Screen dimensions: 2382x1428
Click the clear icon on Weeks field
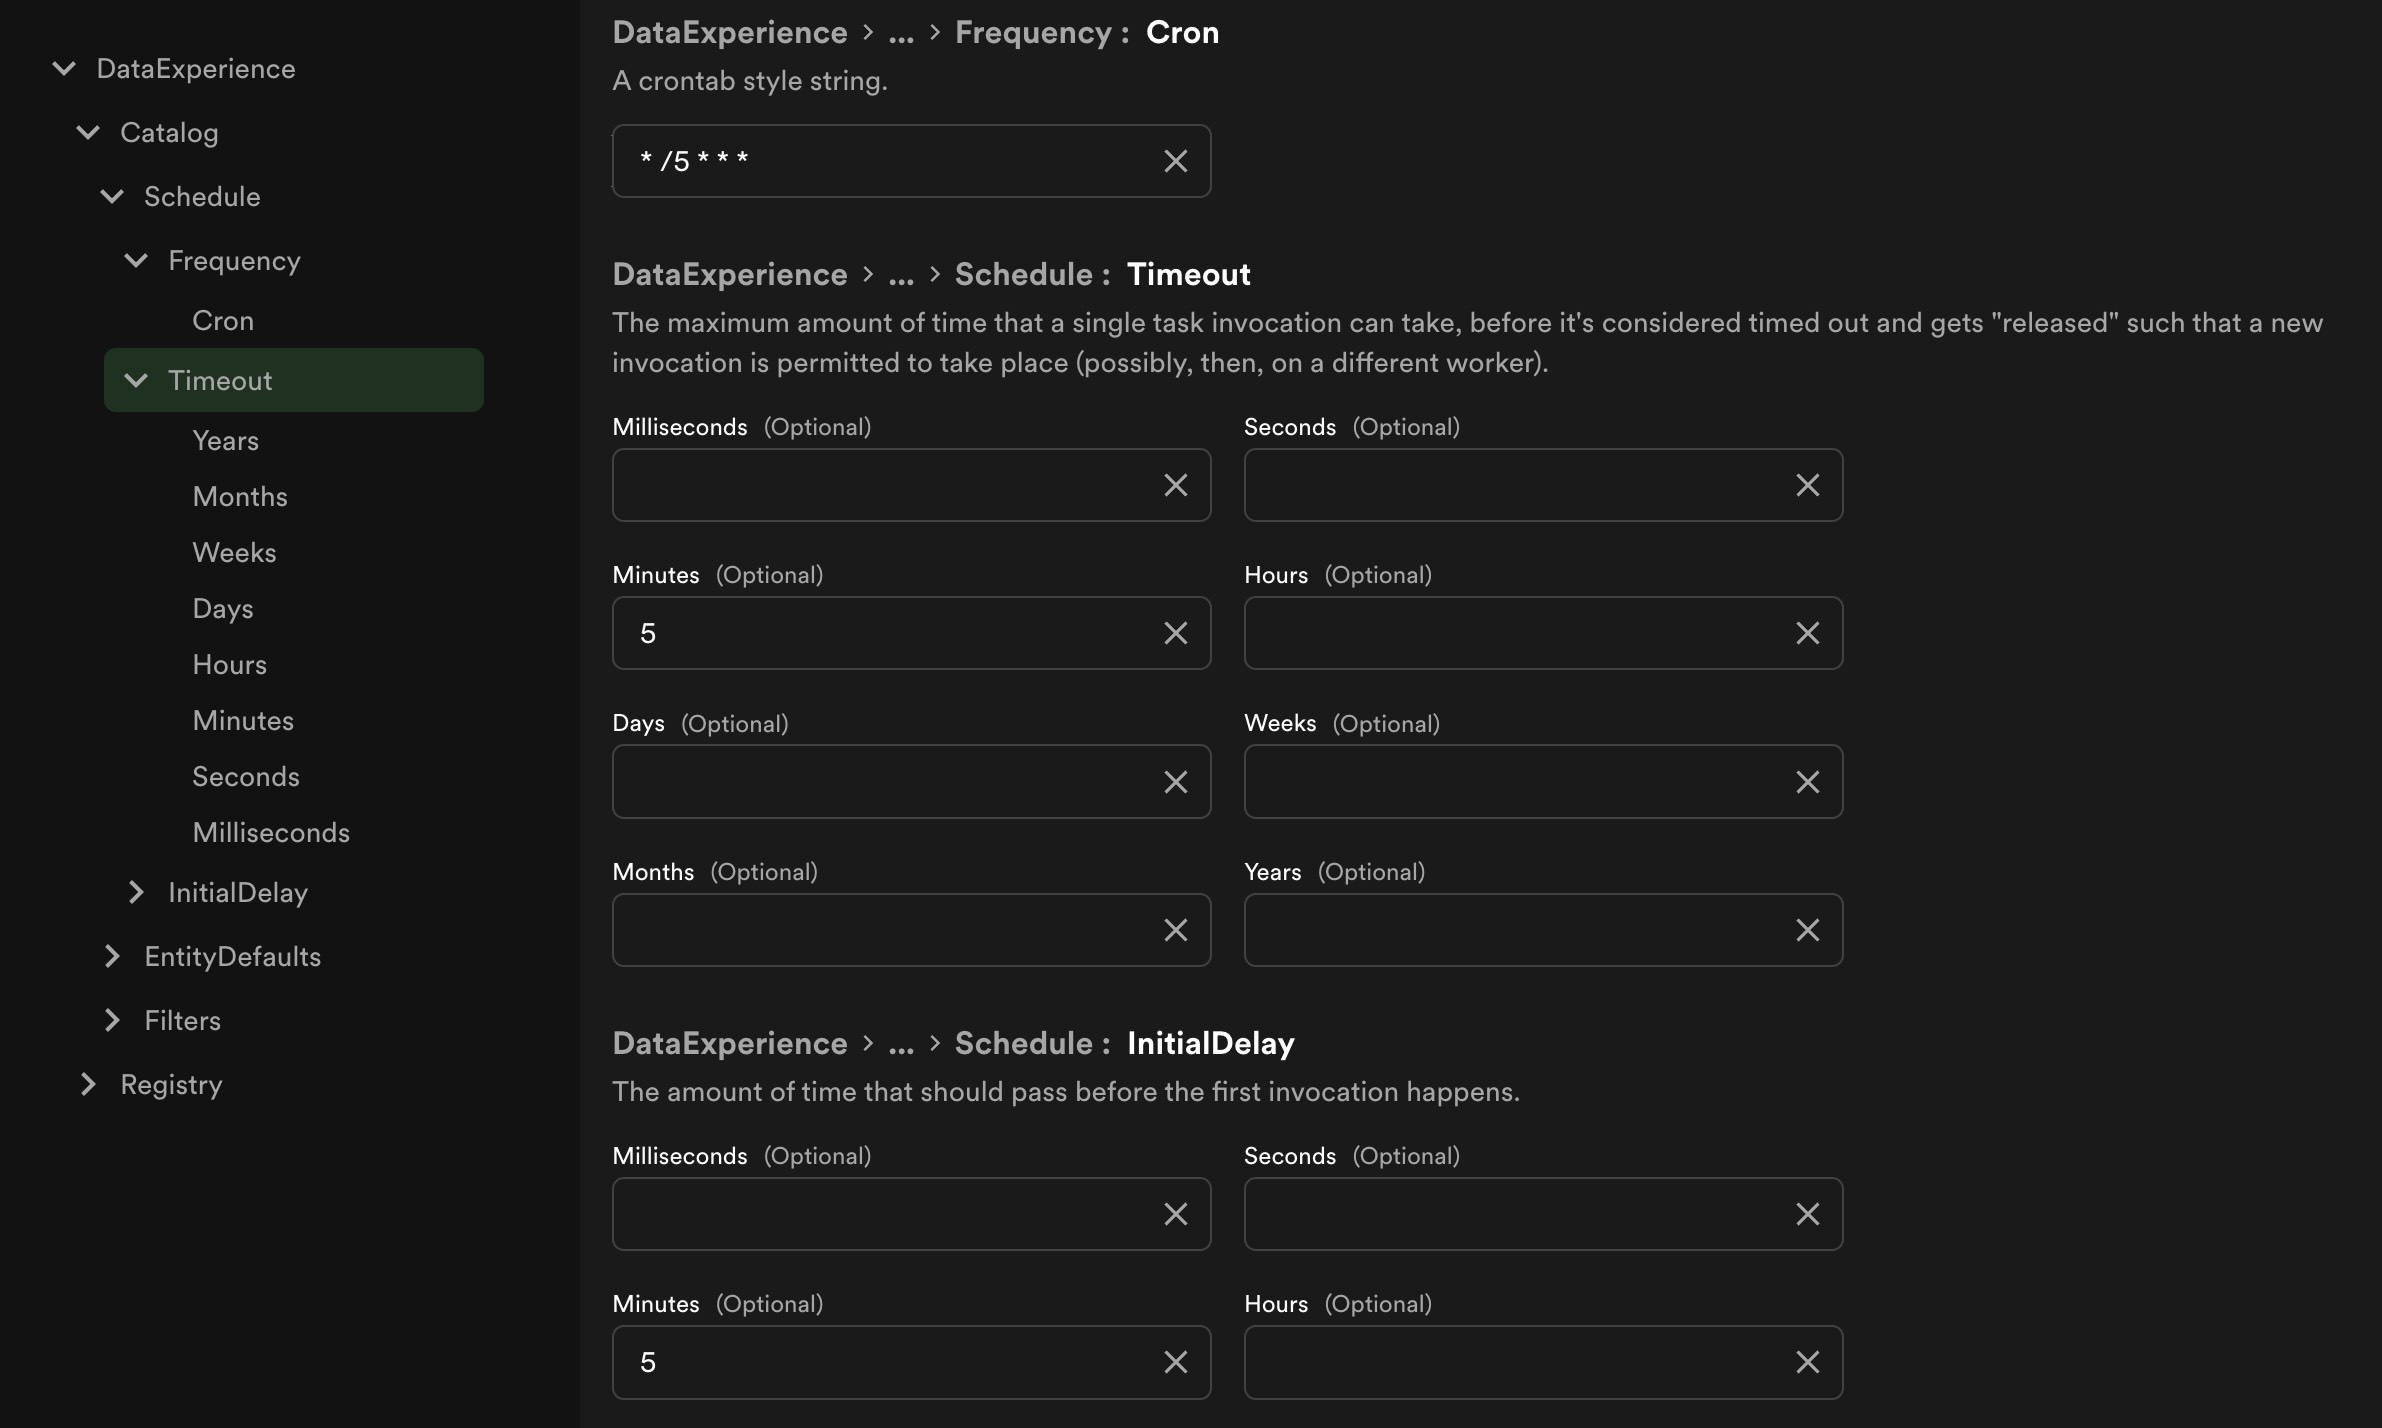click(1806, 780)
